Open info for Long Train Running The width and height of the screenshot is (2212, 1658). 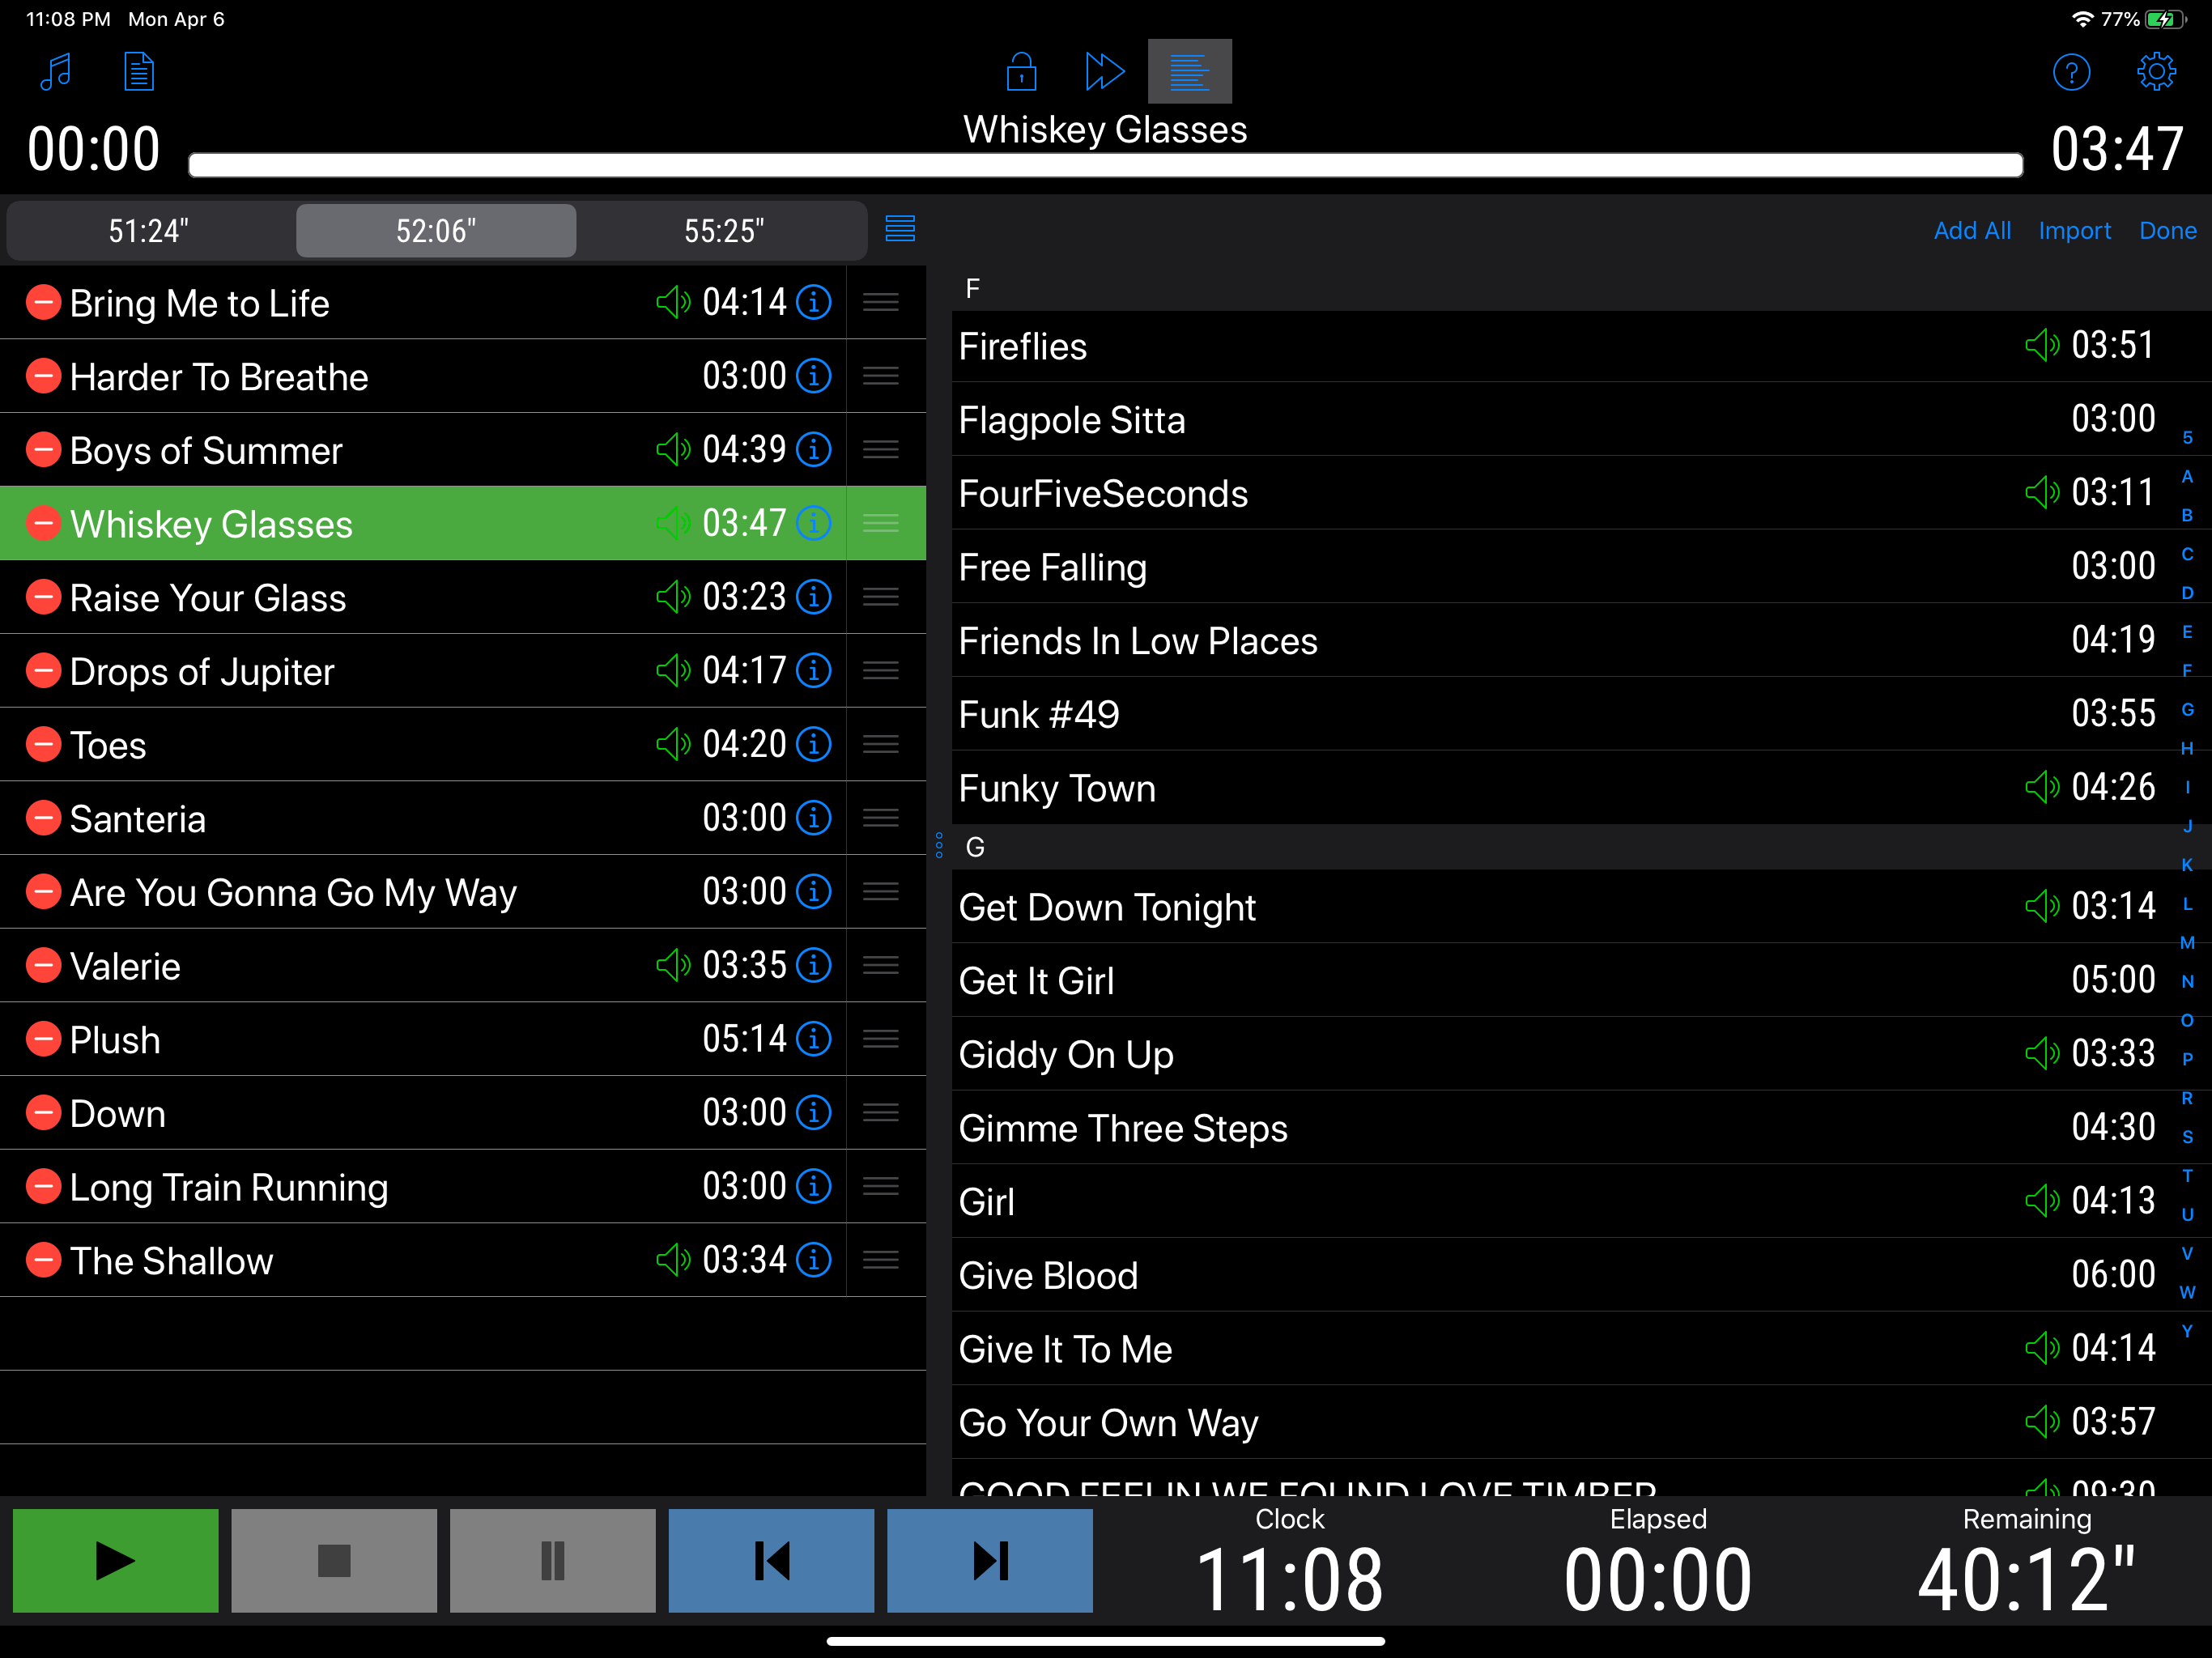[814, 1187]
